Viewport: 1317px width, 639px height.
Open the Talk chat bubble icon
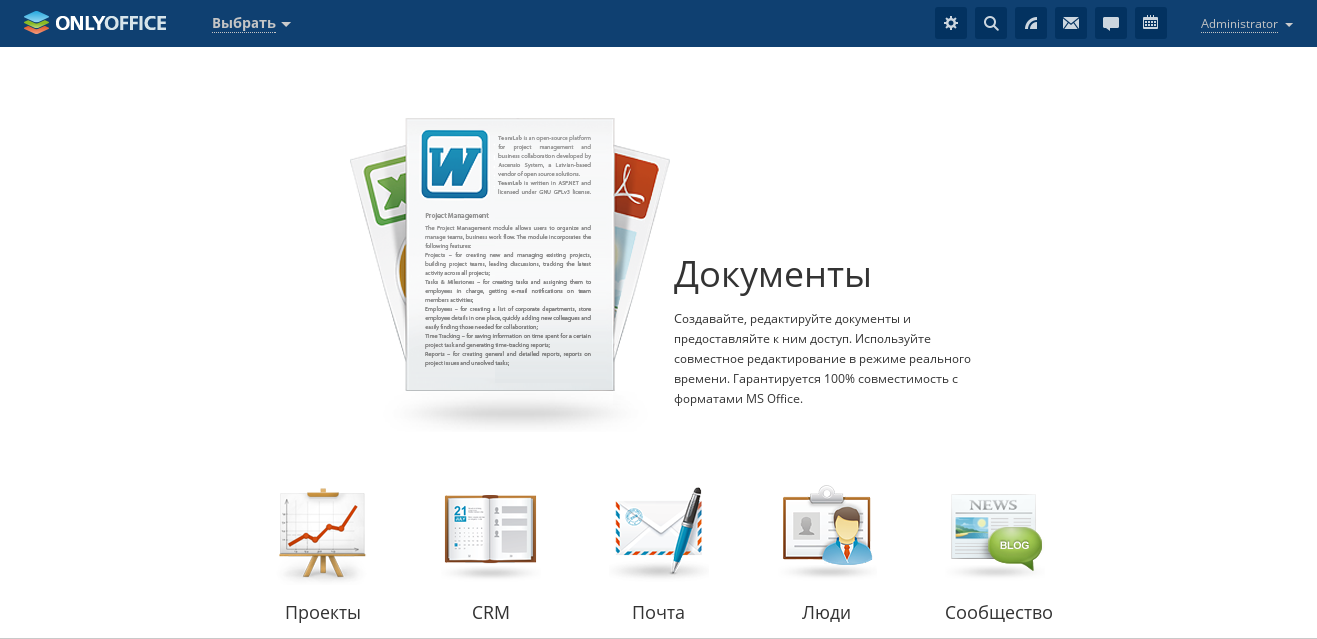tap(1111, 23)
